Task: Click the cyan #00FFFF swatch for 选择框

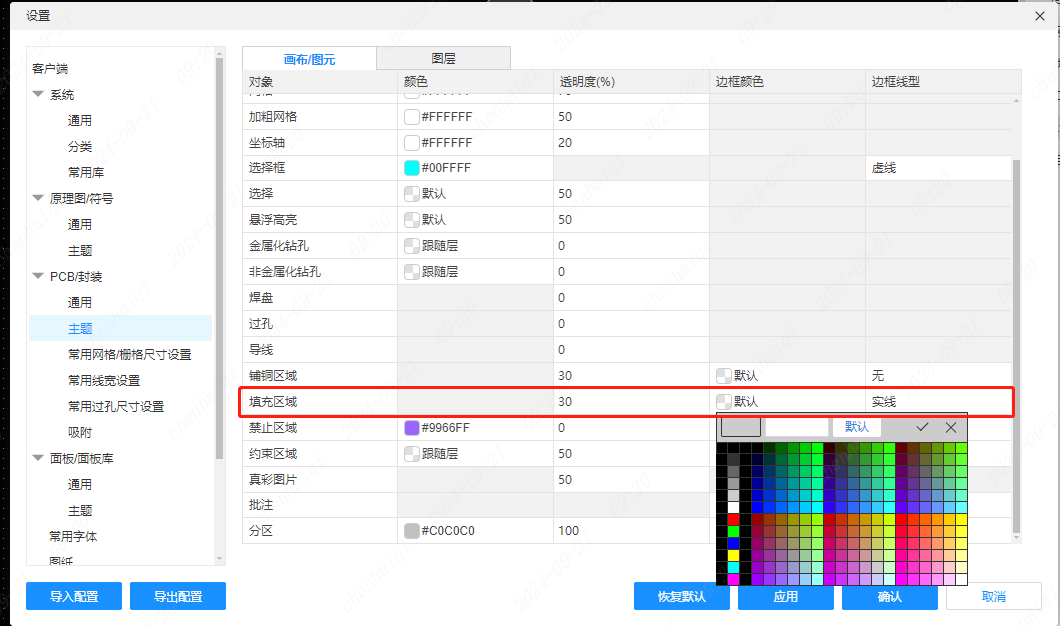Action: click(x=412, y=168)
